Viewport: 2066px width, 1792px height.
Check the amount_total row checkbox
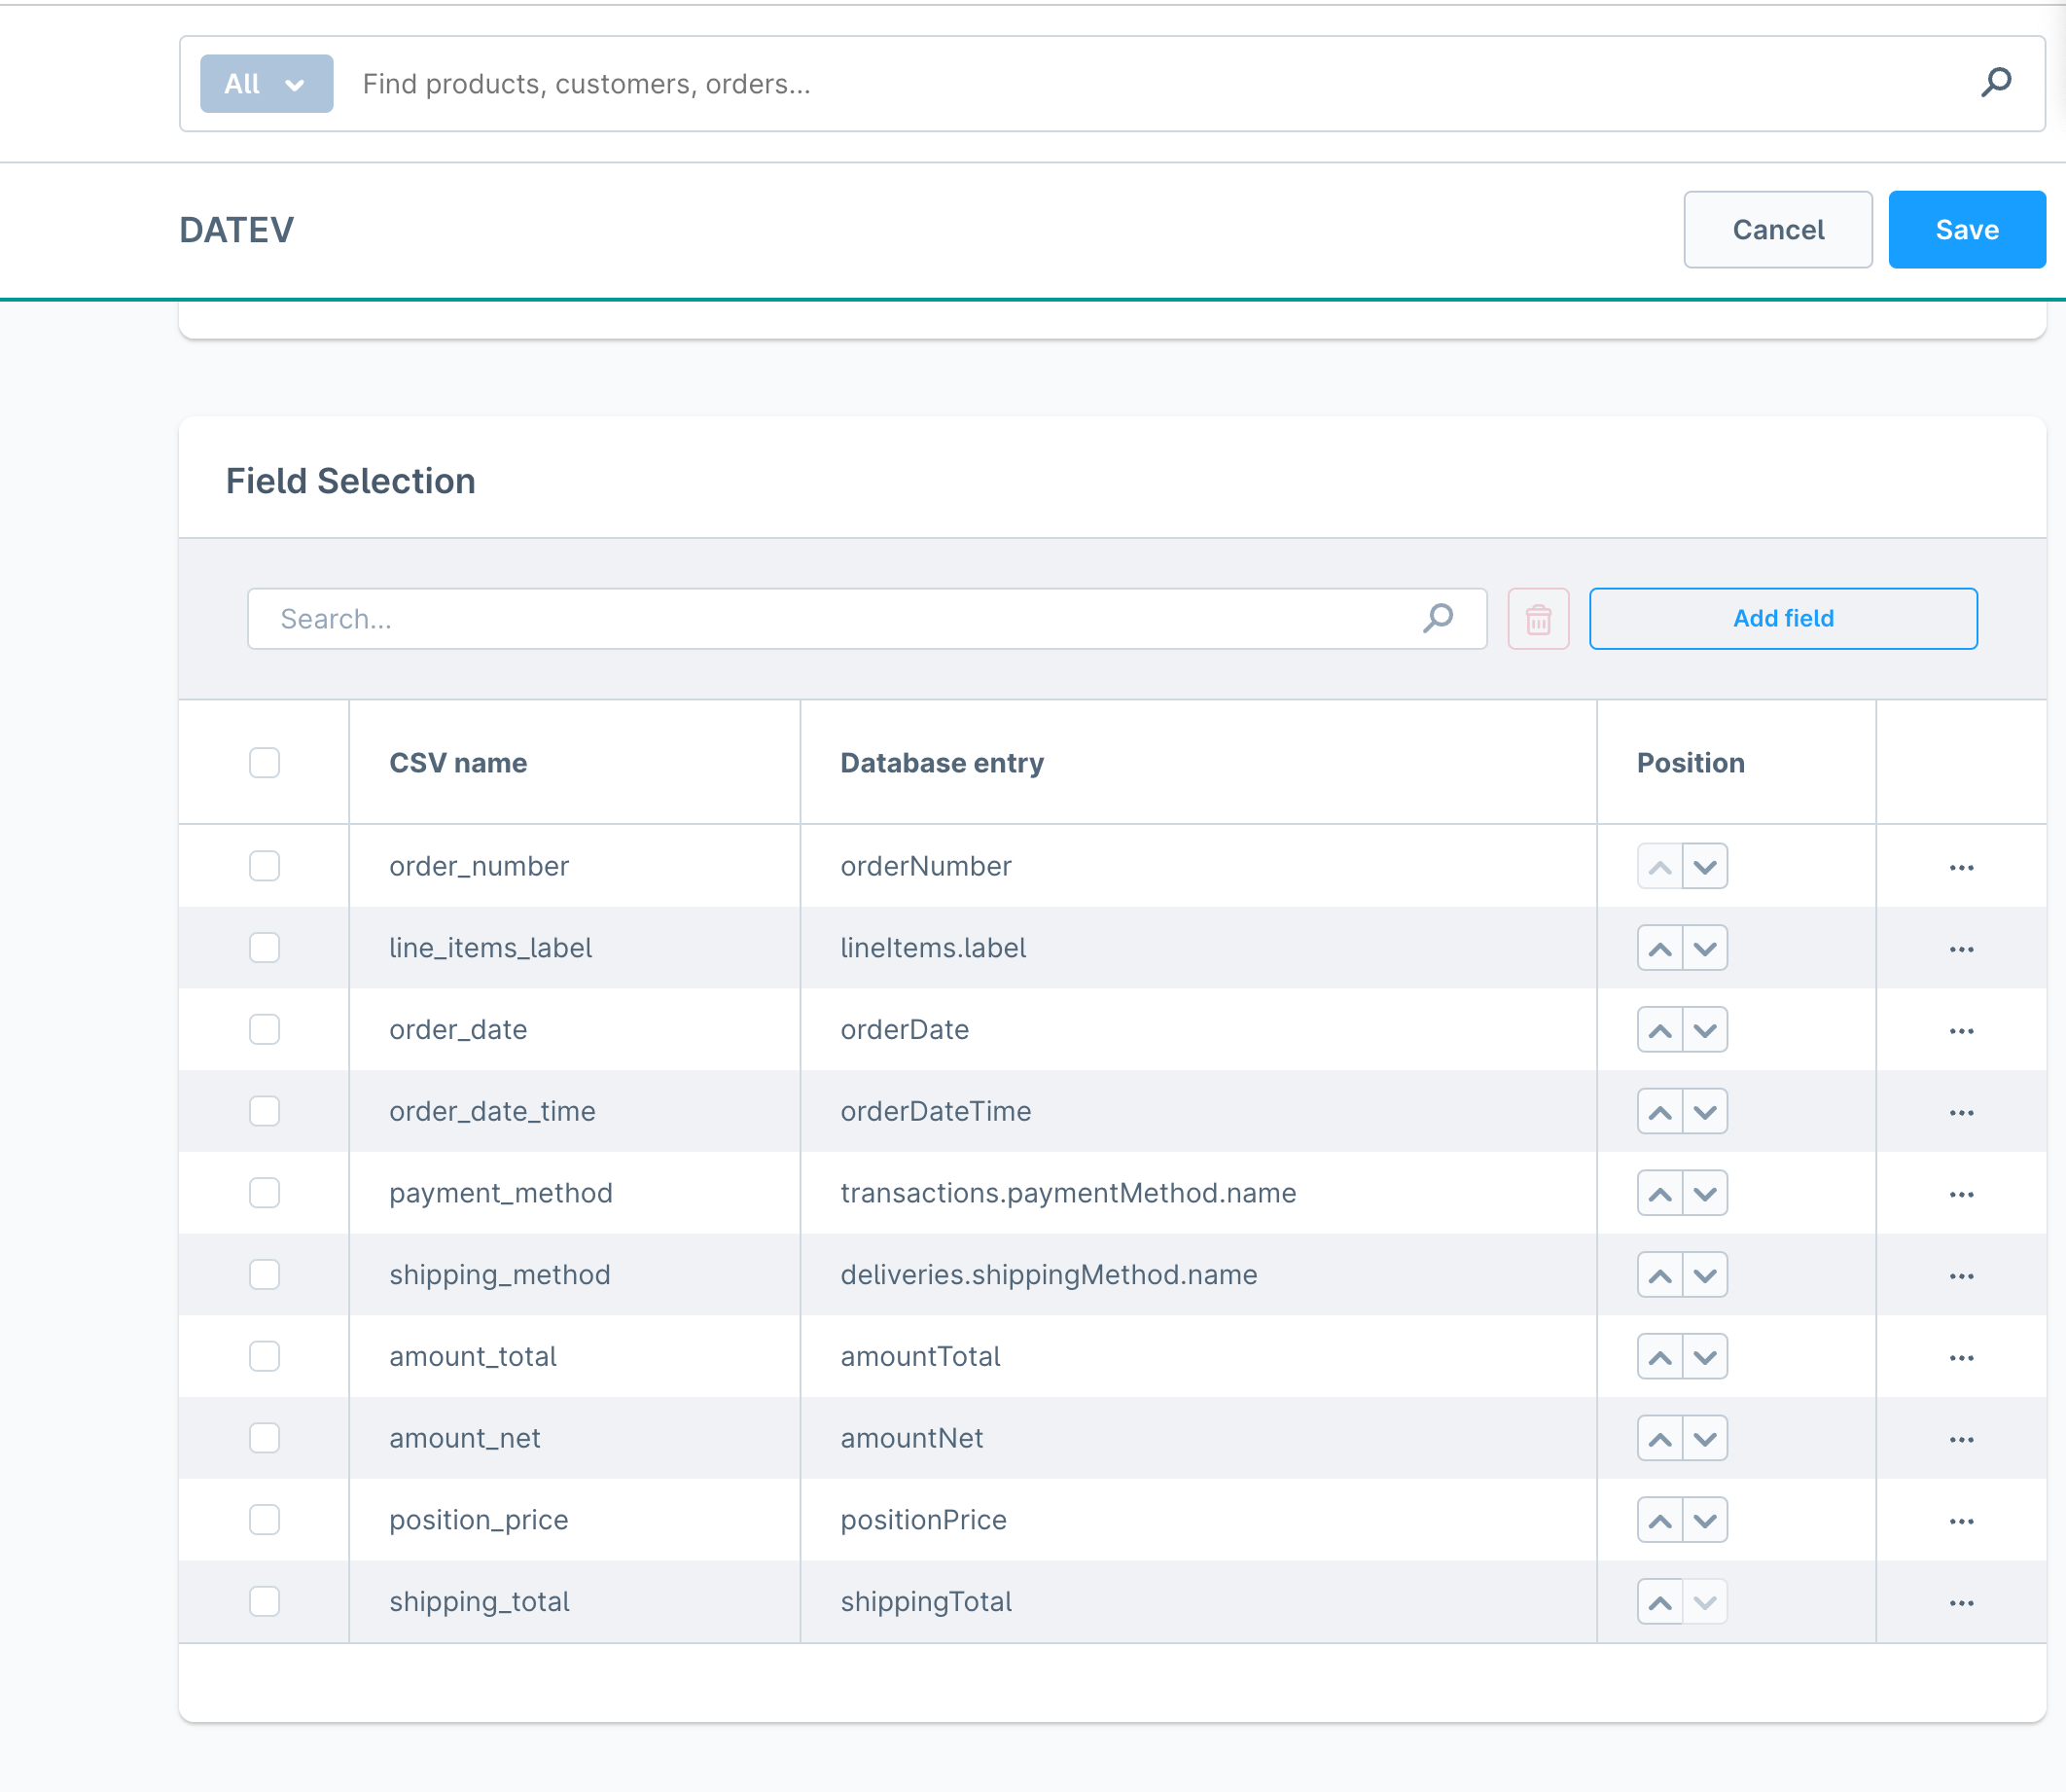264,1357
